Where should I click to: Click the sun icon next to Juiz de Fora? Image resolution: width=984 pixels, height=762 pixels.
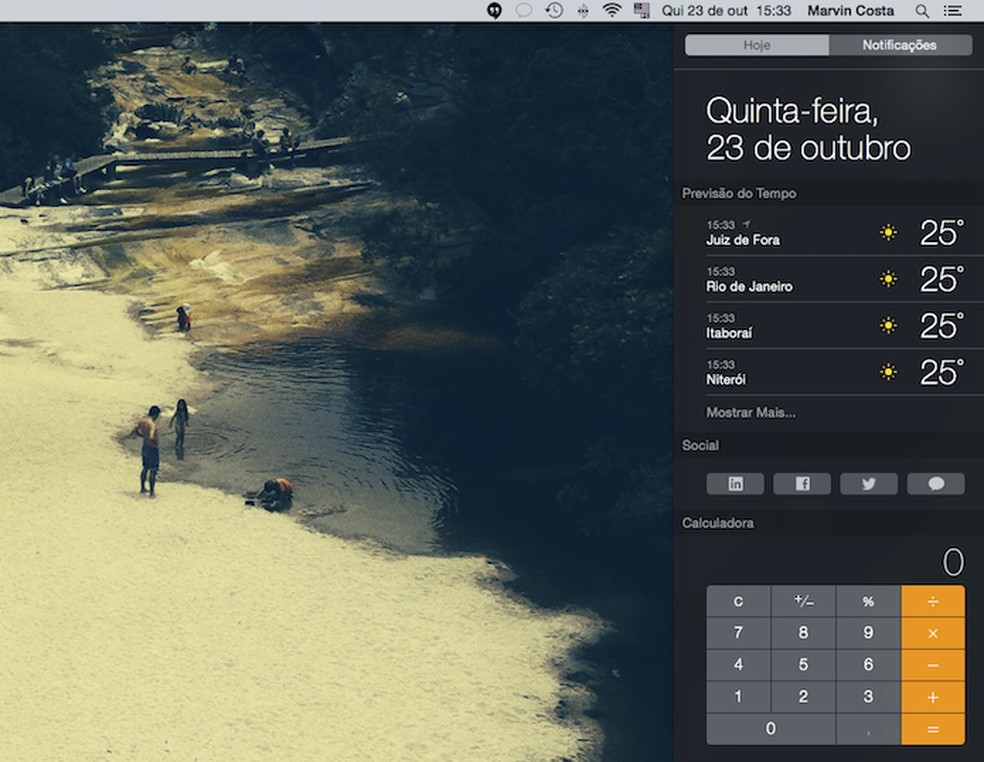[x=887, y=232]
